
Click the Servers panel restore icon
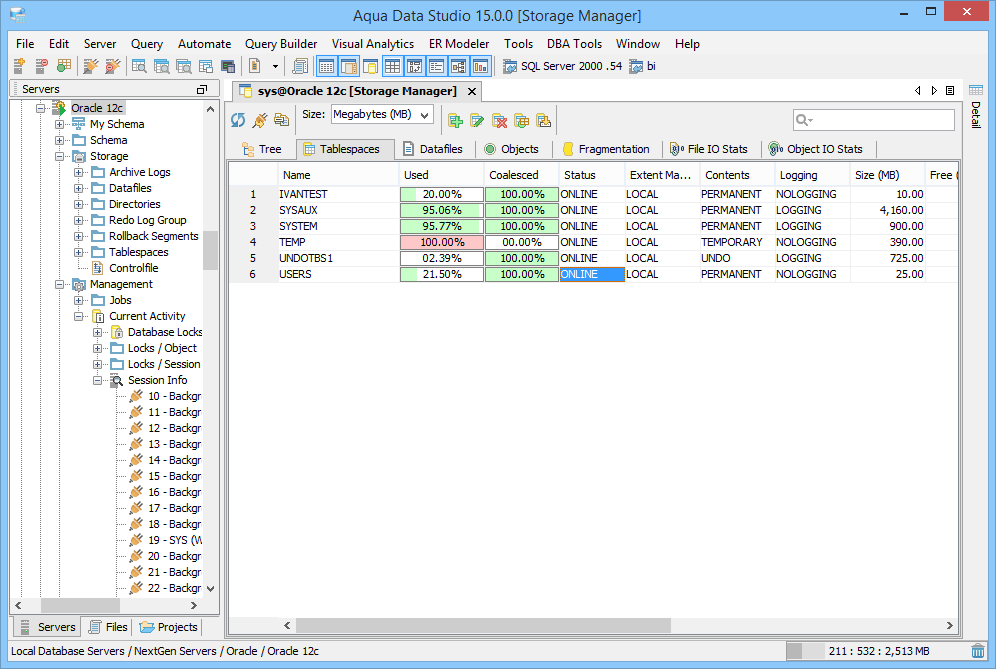click(x=202, y=90)
